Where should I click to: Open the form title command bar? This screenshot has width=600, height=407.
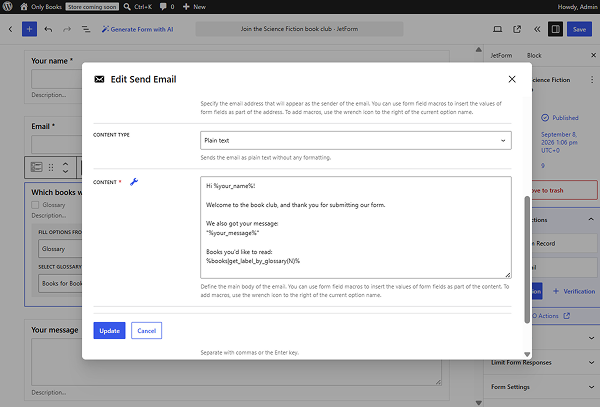point(299,29)
